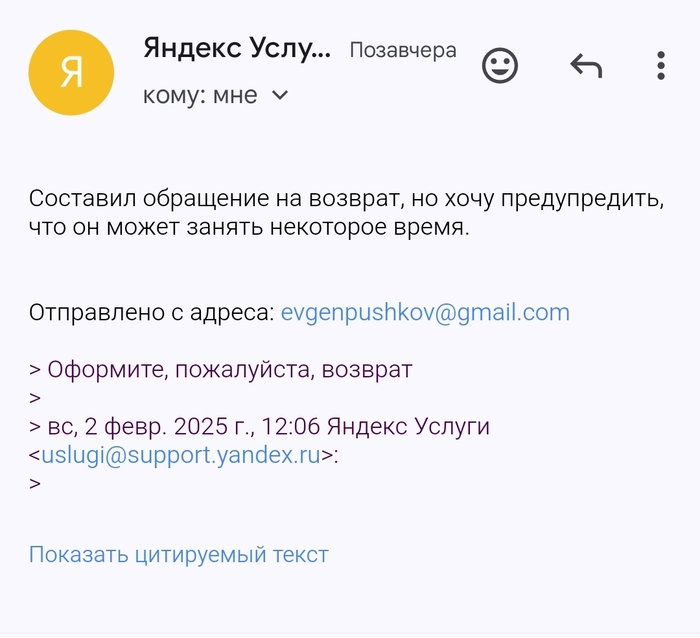Open the evgenpushkov@gmail.com email link
Screen dimensions: 700x638
(425, 312)
